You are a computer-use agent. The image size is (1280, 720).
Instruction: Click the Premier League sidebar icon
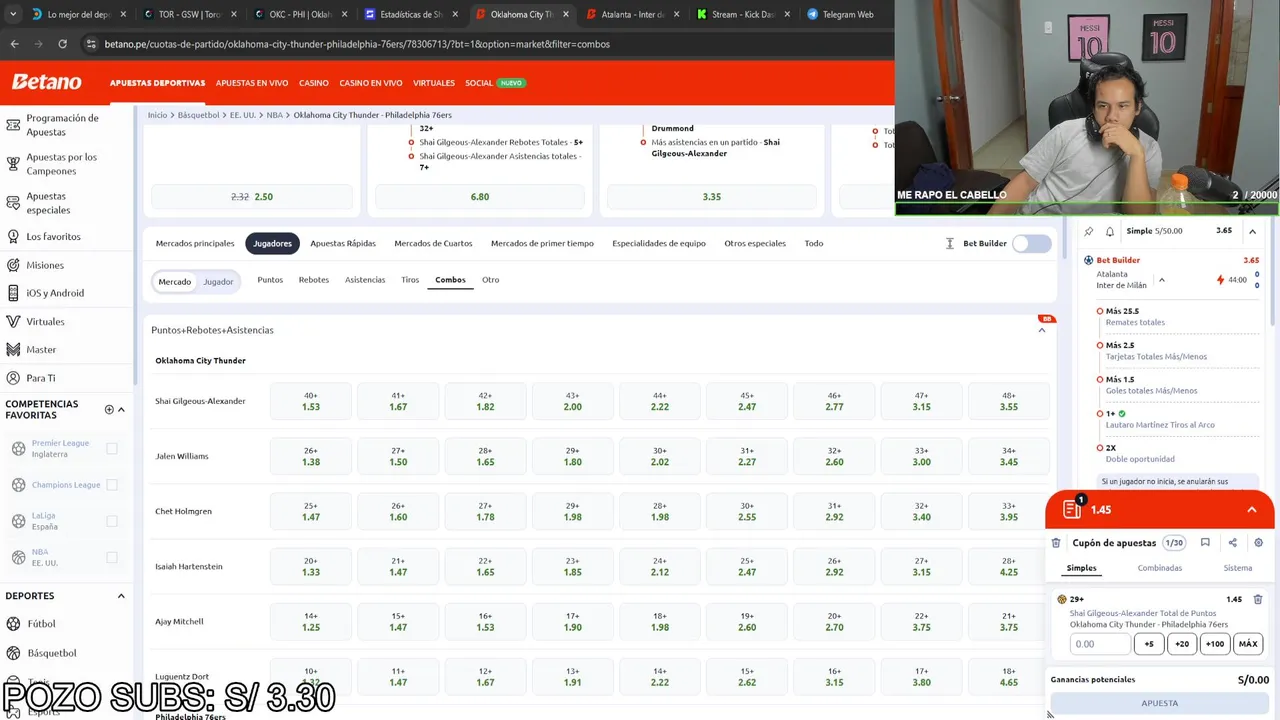18,449
